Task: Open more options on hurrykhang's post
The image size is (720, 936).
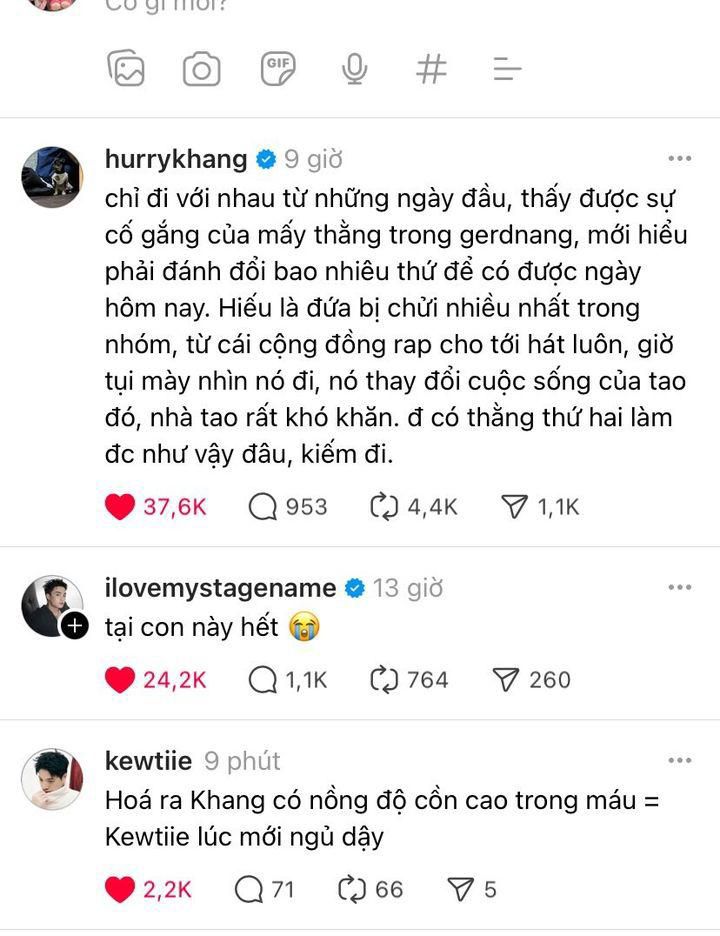Action: point(679,159)
